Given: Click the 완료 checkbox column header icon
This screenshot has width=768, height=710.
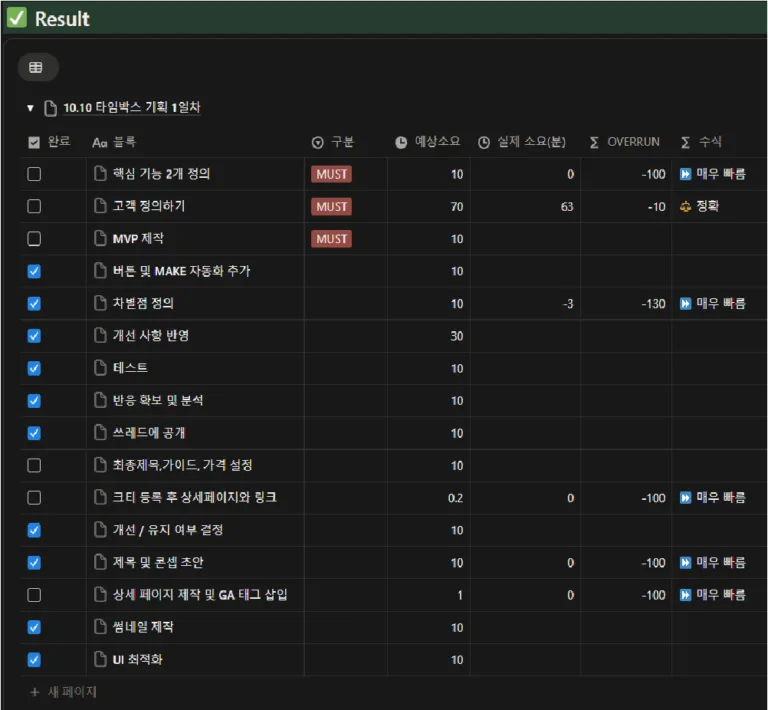Looking at the screenshot, I should tap(34, 142).
